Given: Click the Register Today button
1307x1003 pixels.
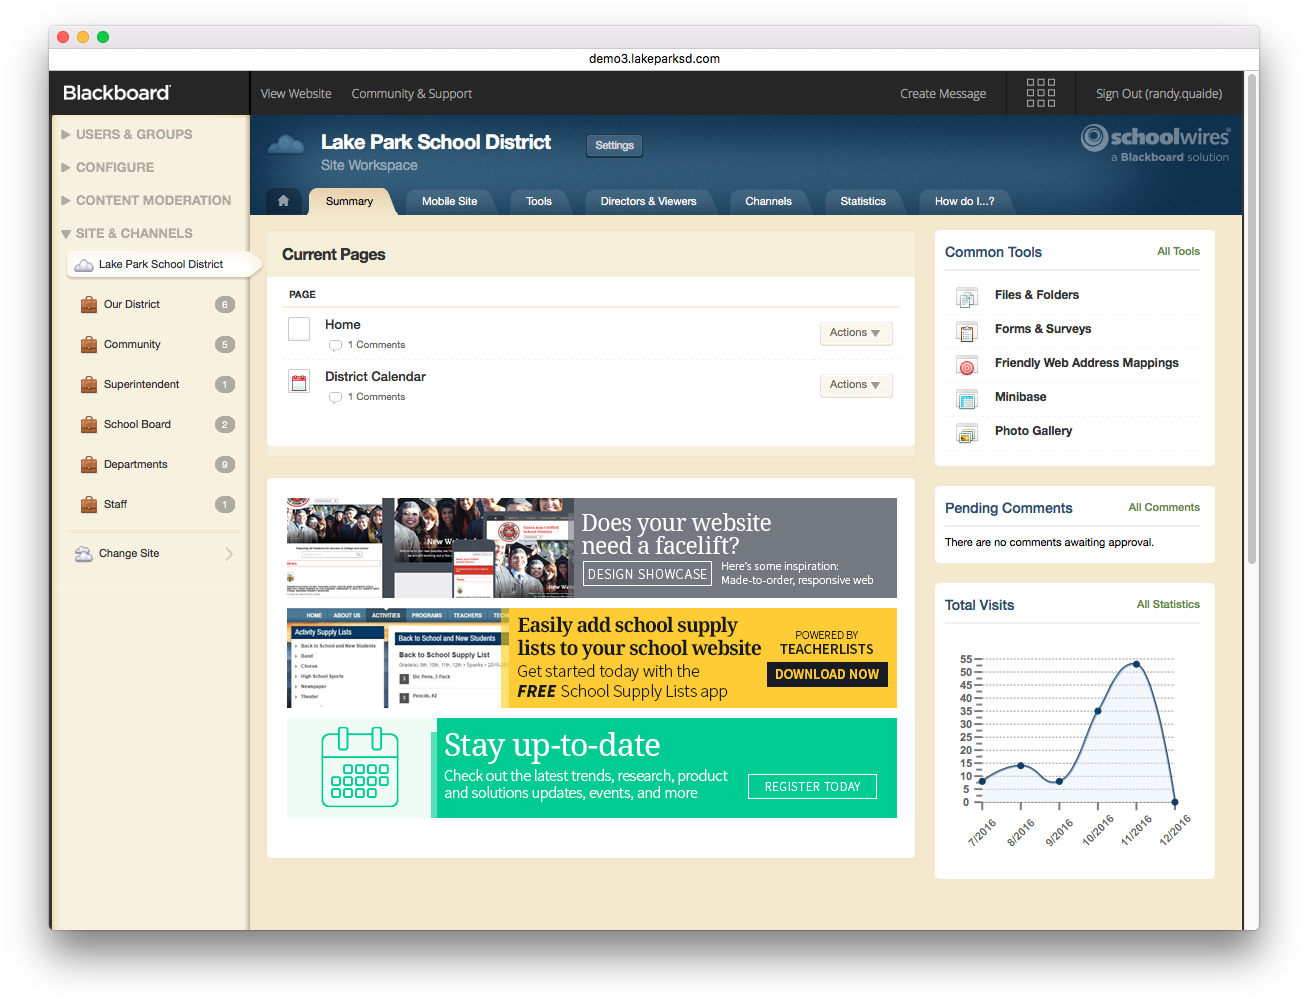Looking at the screenshot, I should point(812,787).
